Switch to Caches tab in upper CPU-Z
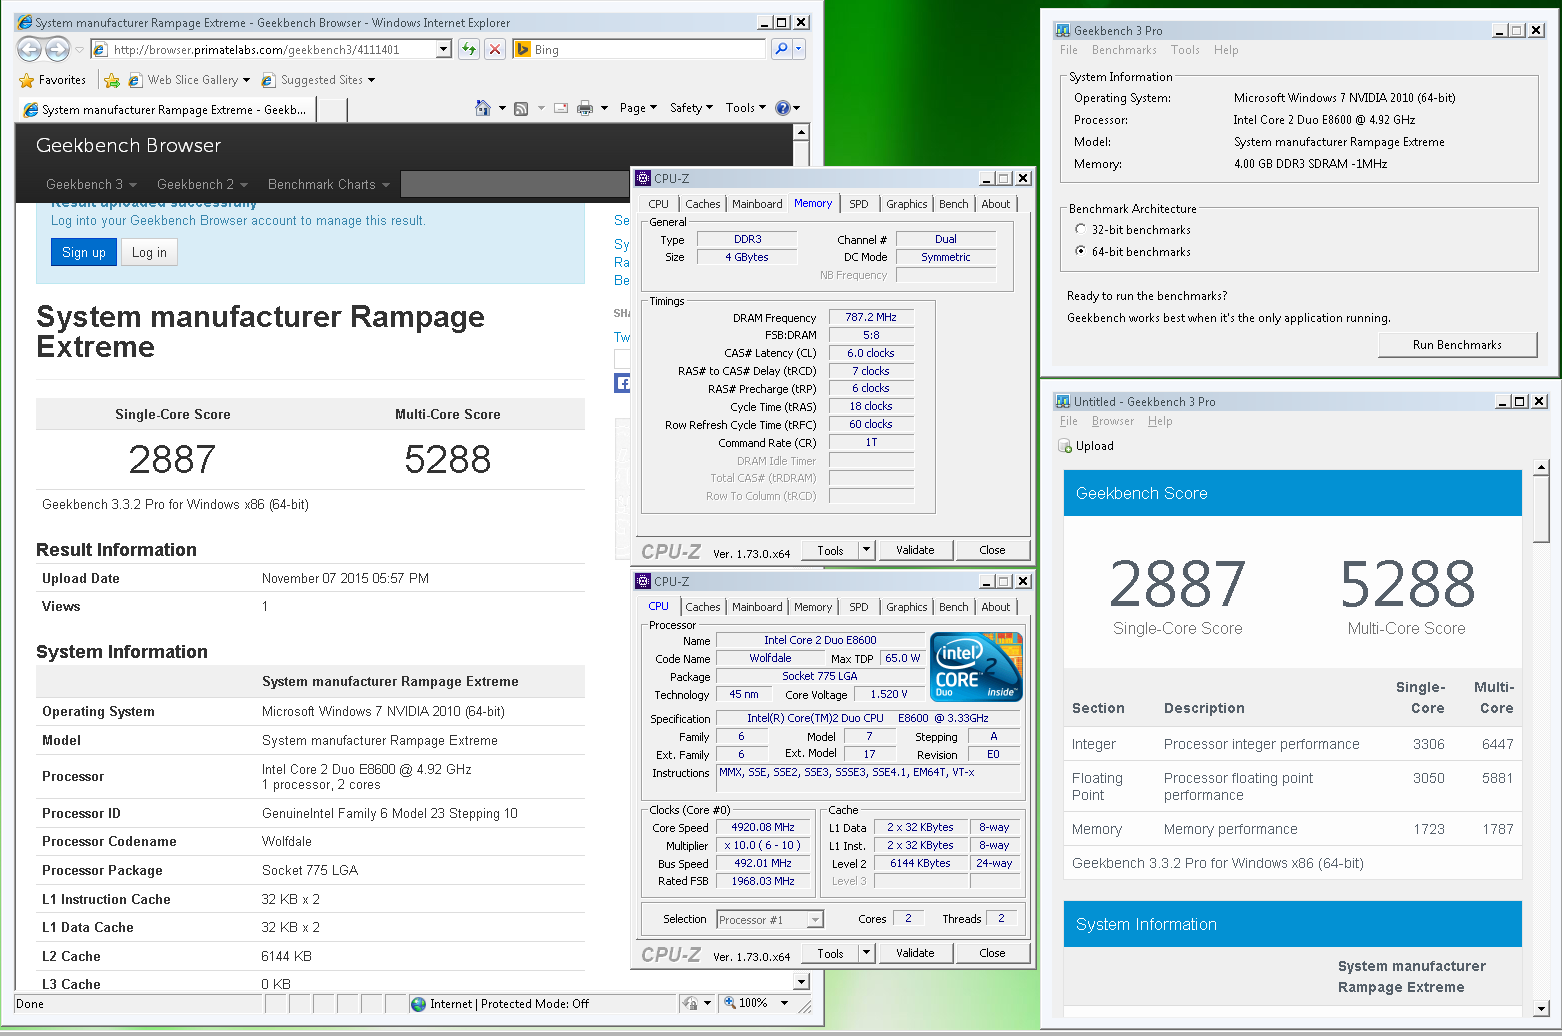Screen dimensions: 1562x1036 click(702, 204)
